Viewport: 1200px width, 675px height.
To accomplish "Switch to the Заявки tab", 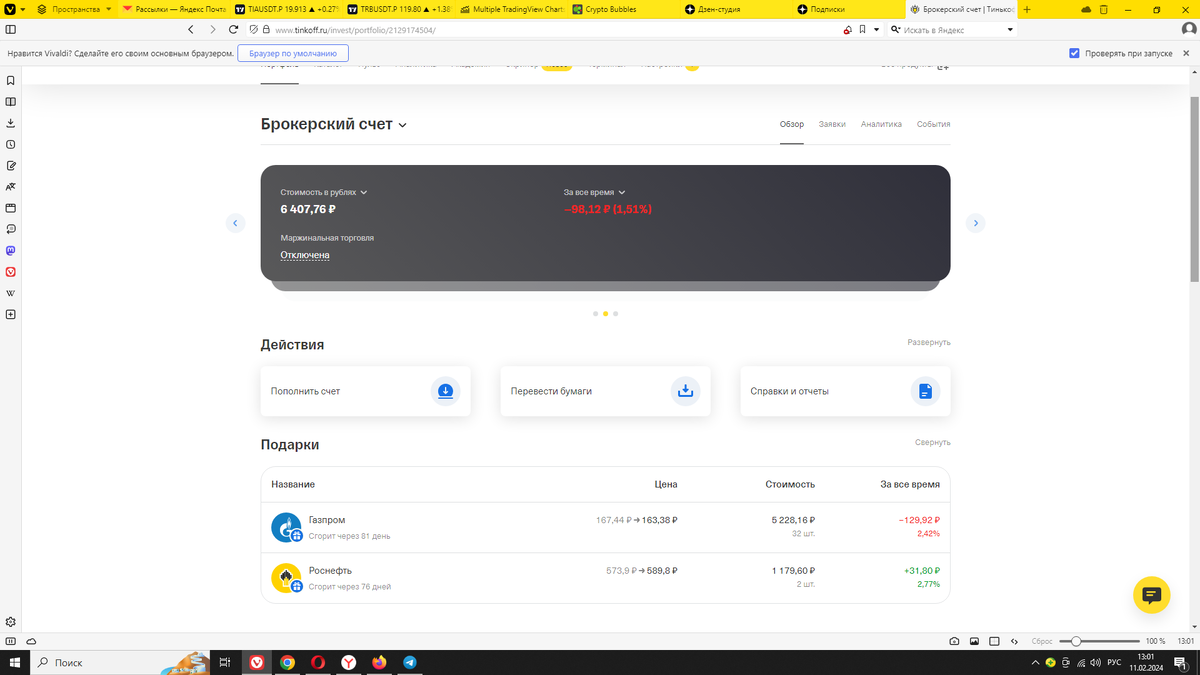I will pyautogui.click(x=832, y=124).
